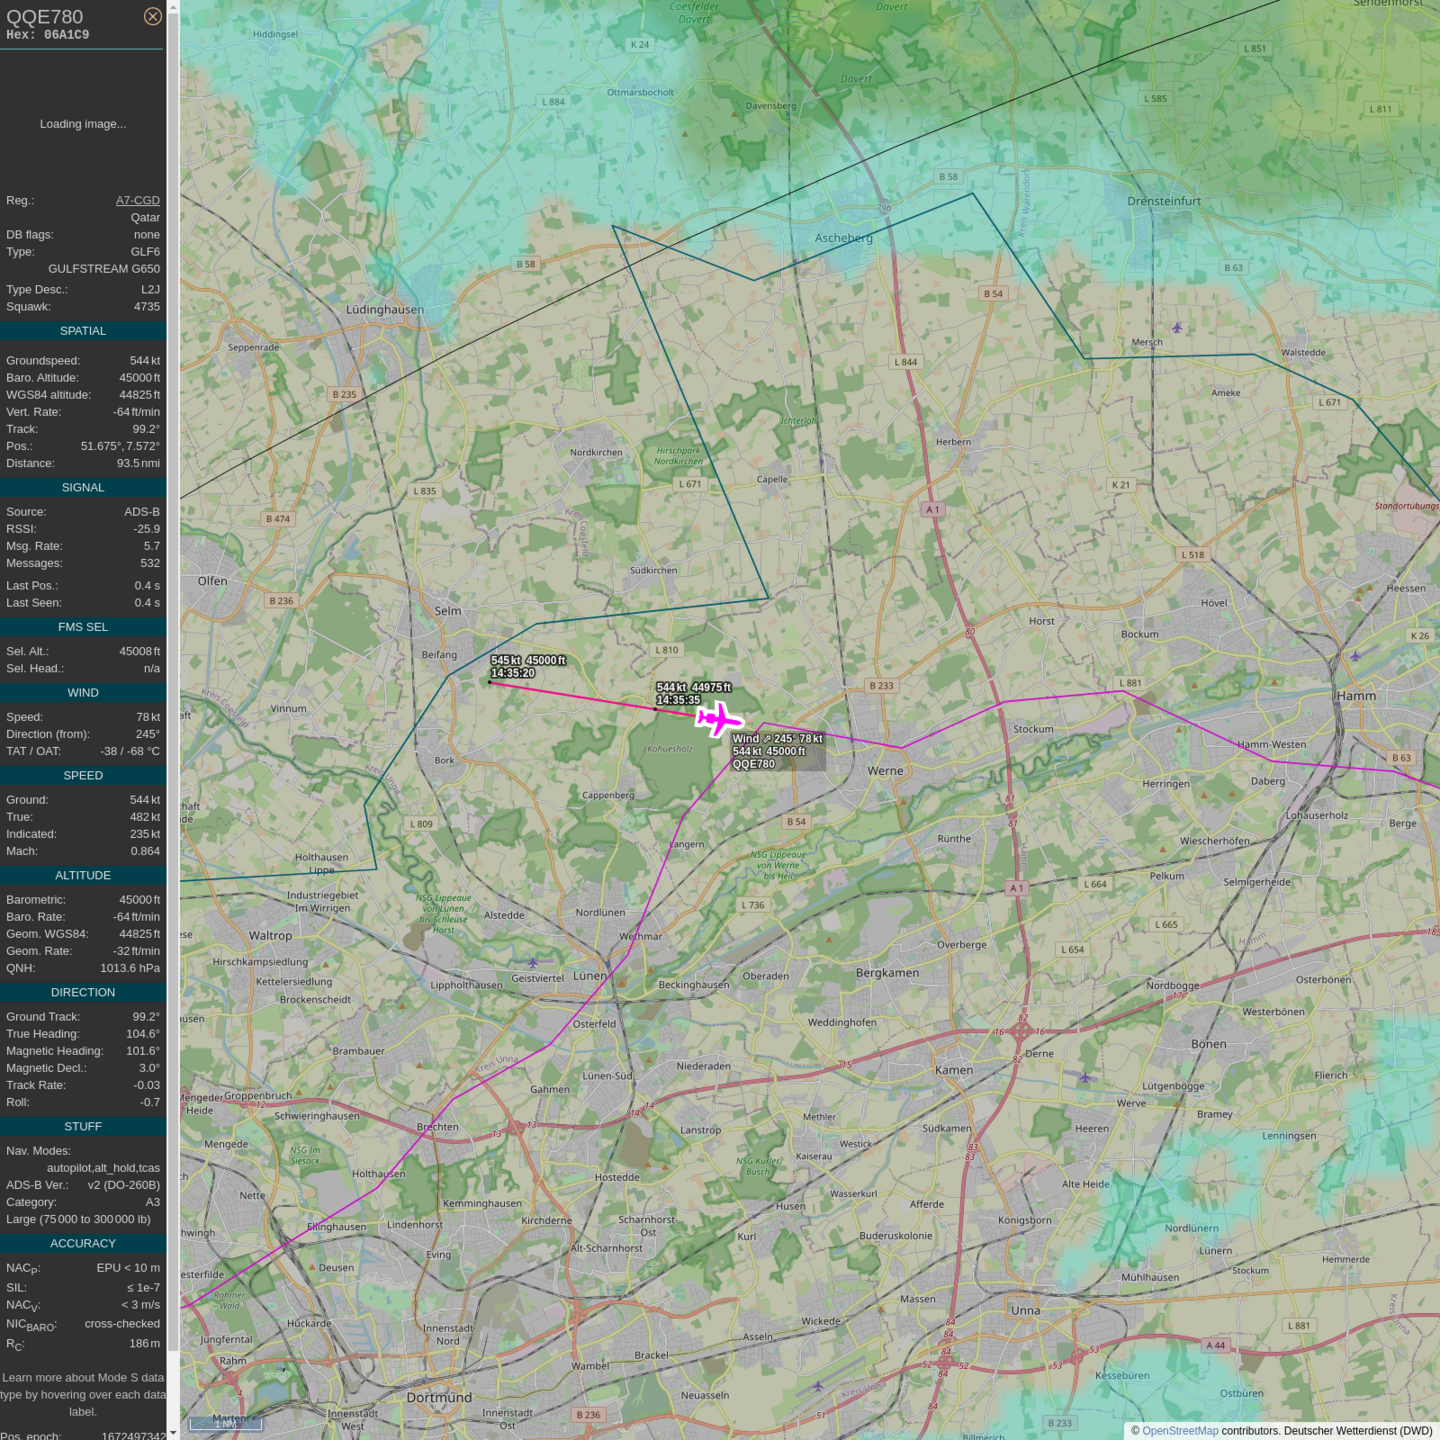This screenshot has height=1440, width=1440.
Task: Click the airport icon south of Neuasseln
Action: [x=818, y=1386]
